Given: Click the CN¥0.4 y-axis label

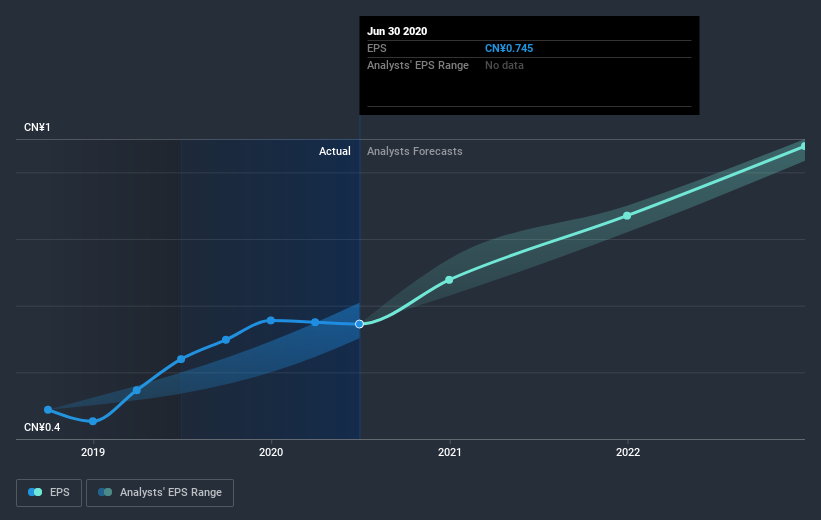Looking at the screenshot, I should 42,427.
